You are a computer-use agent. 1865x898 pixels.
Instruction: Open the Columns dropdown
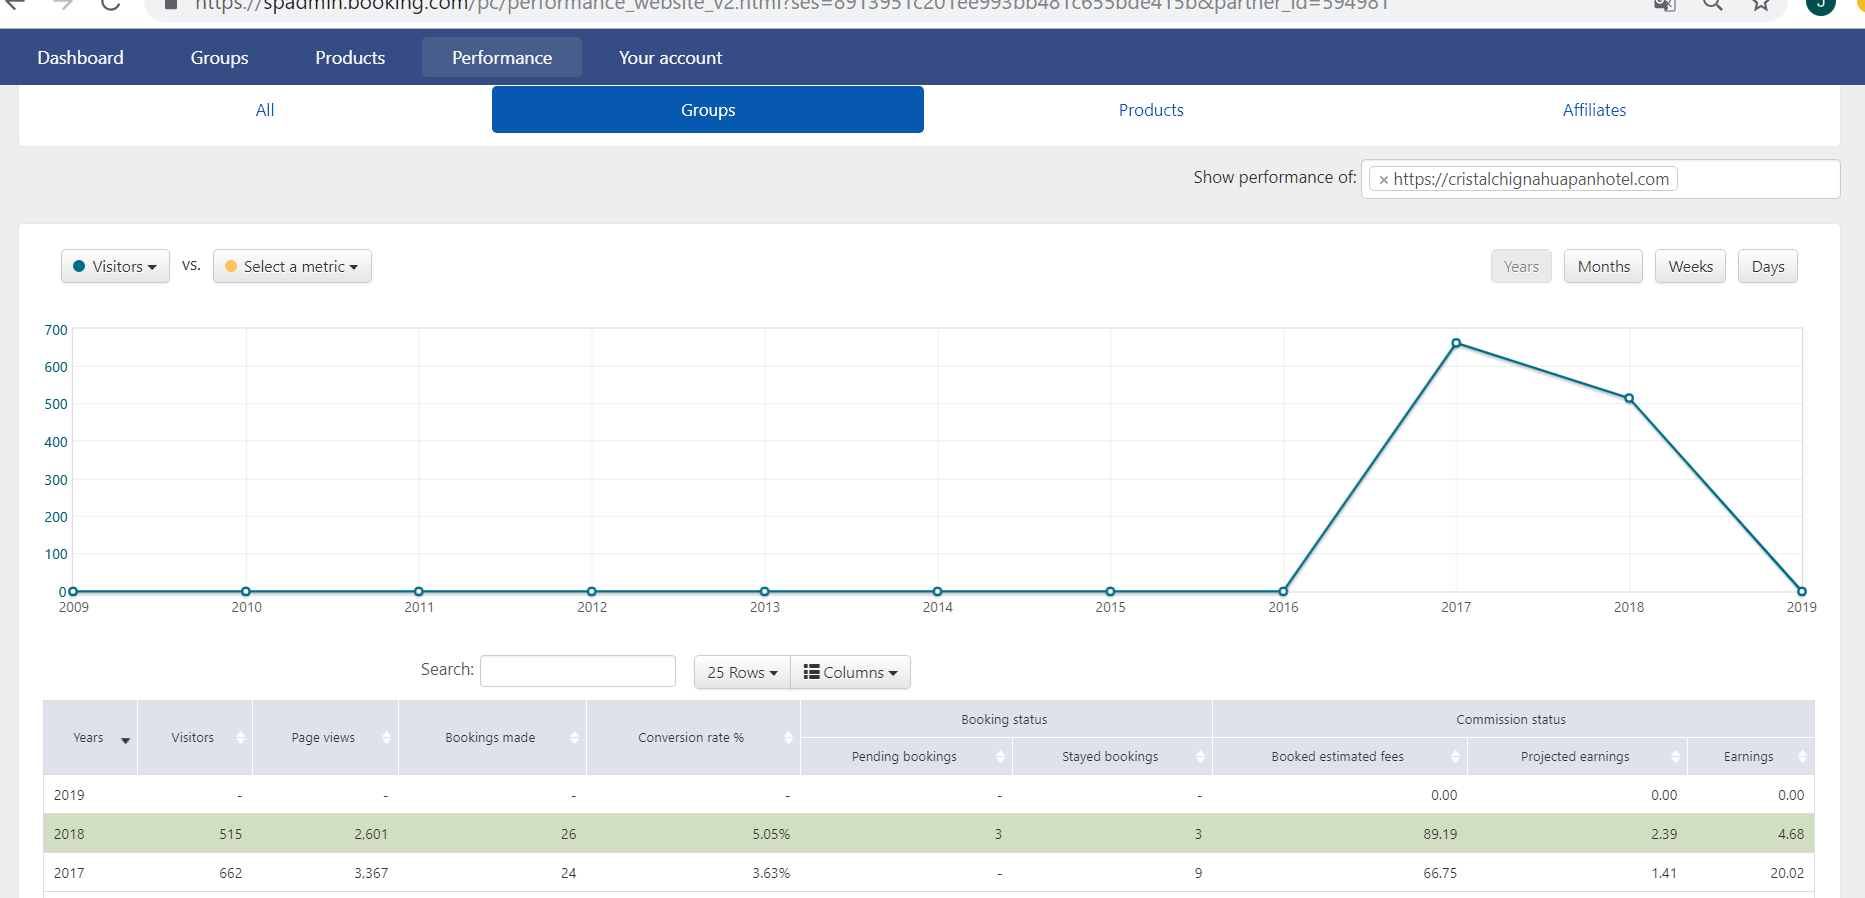tap(850, 672)
